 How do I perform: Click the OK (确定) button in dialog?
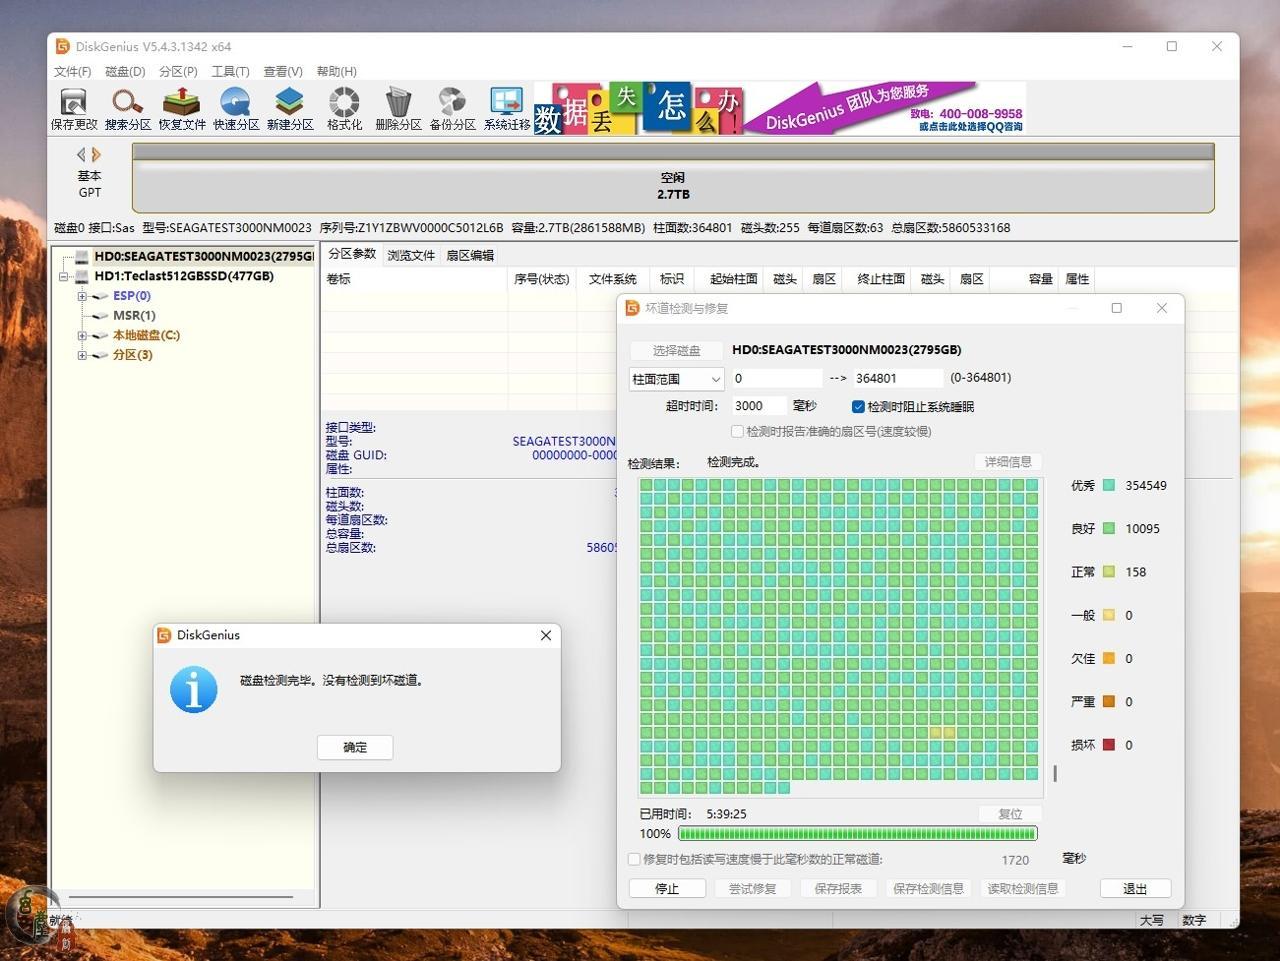pos(355,747)
